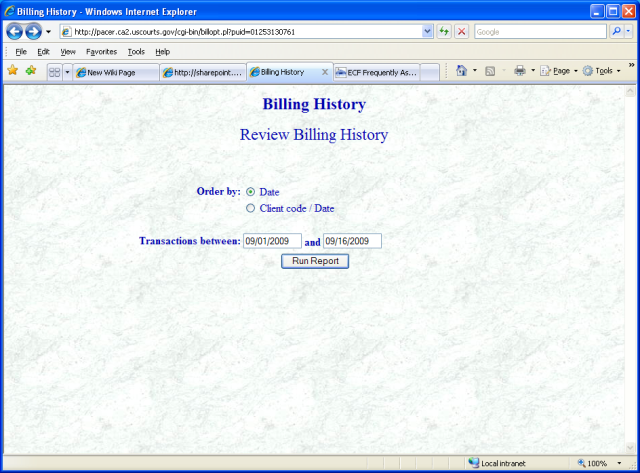
Task: Open Favorites Center star icon
Action: click(x=13, y=71)
